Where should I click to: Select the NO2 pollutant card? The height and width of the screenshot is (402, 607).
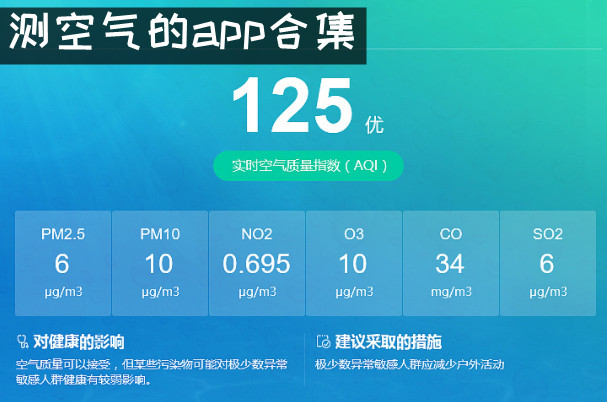(257, 263)
